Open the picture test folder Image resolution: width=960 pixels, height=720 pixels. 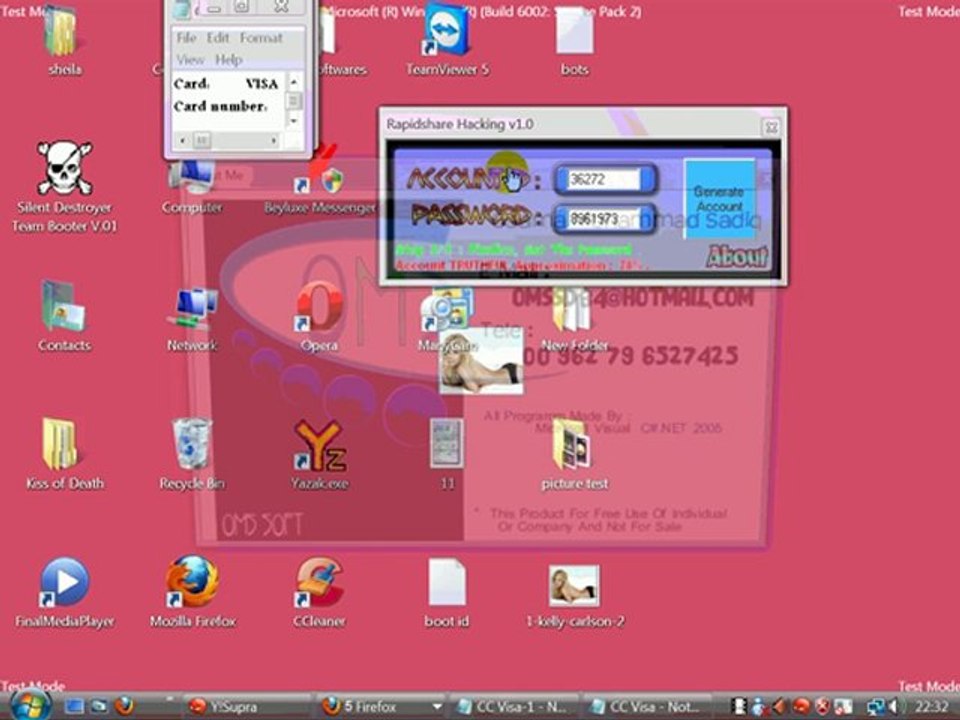[574, 456]
